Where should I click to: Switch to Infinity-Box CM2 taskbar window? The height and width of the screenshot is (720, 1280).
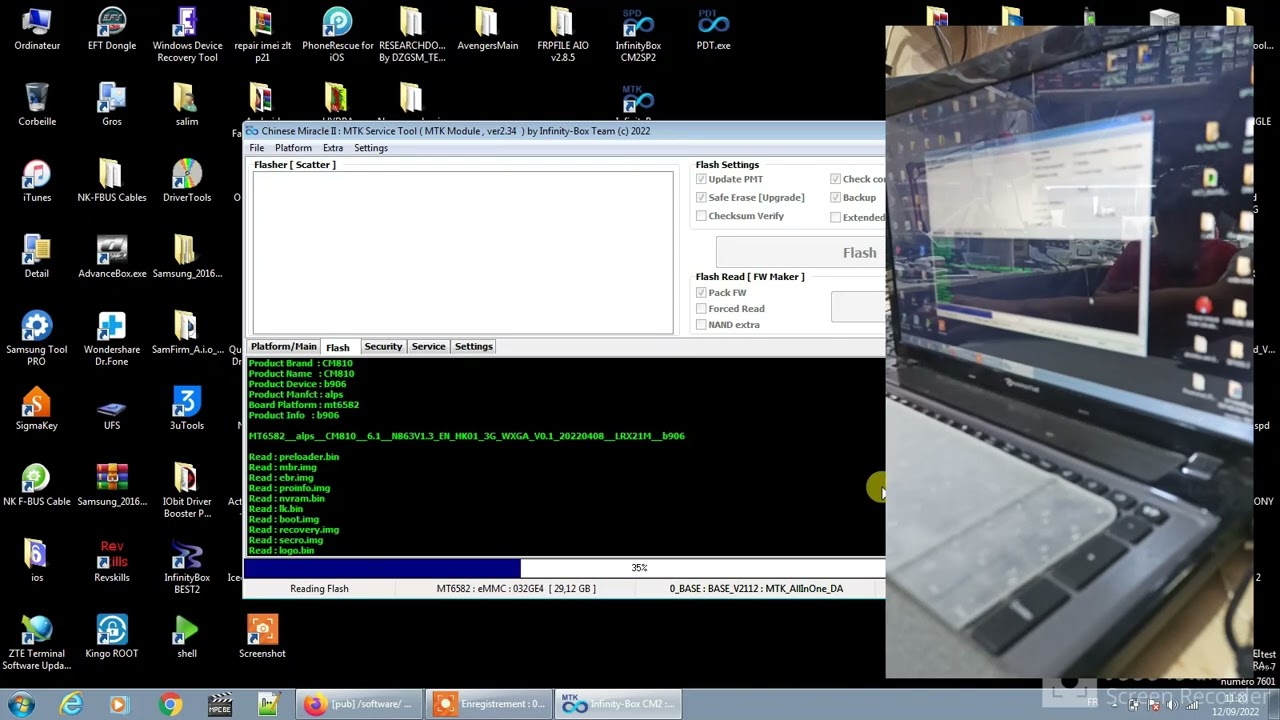(618, 704)
